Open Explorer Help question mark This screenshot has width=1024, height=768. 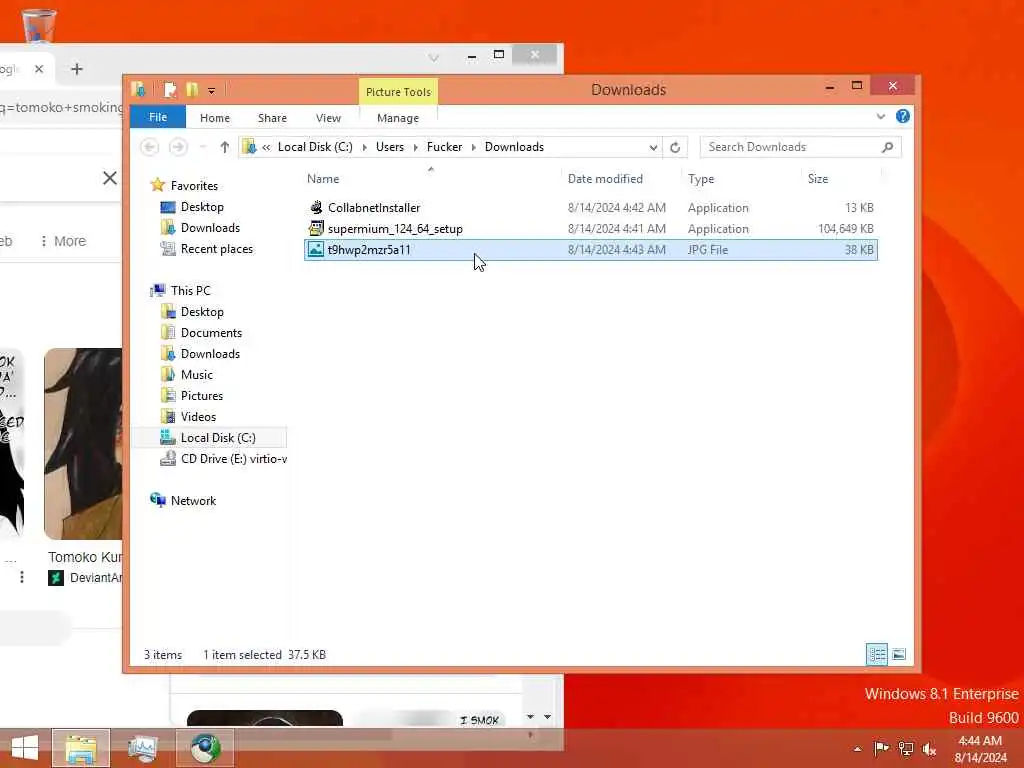coord(903,116)
